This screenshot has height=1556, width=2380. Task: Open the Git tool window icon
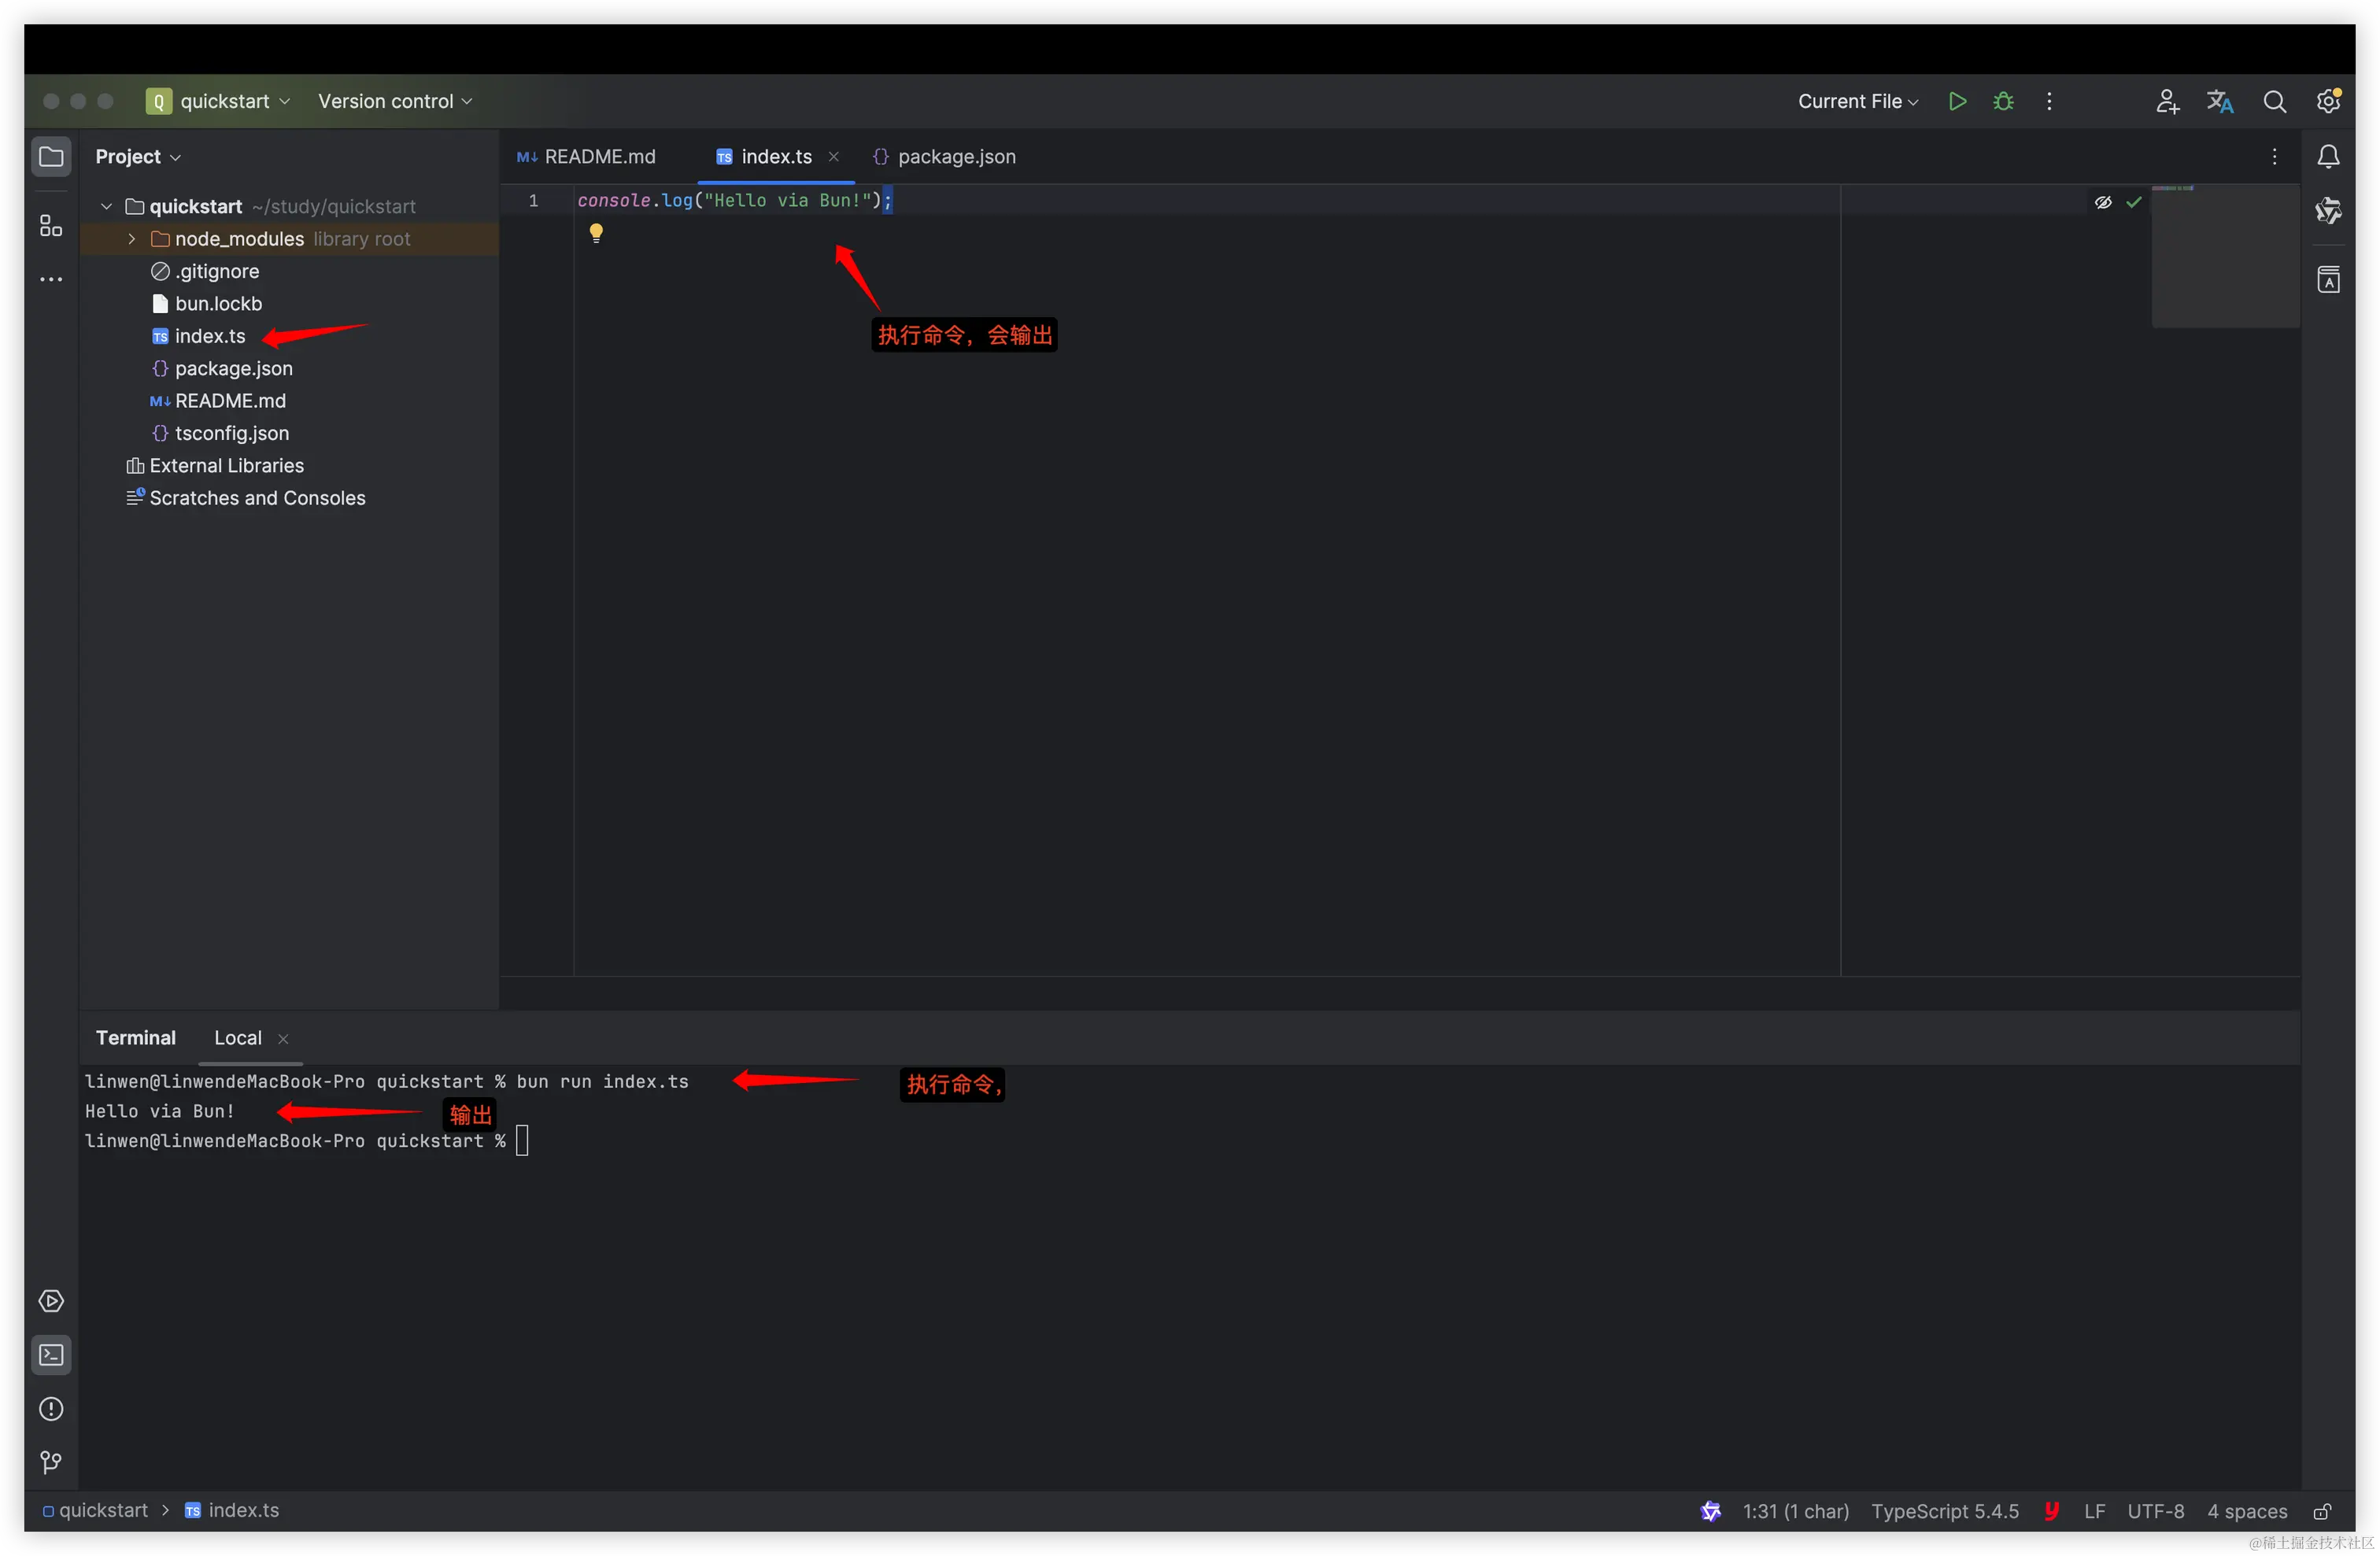51,1463
